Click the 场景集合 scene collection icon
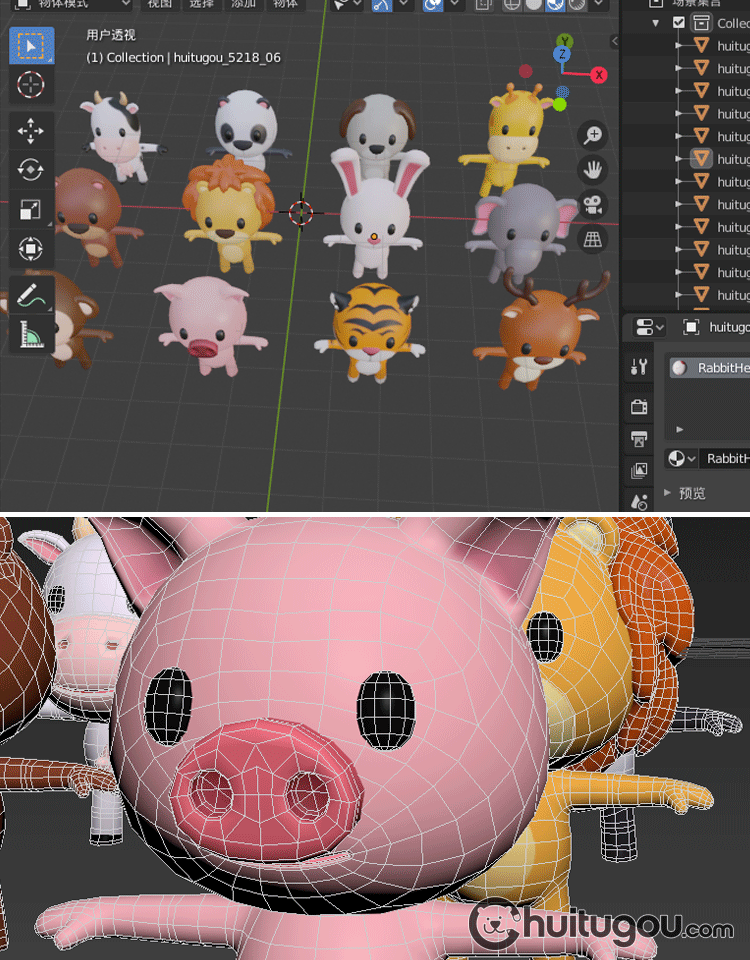This screenshot has height=960, width=750. click(x=656, y=2)
